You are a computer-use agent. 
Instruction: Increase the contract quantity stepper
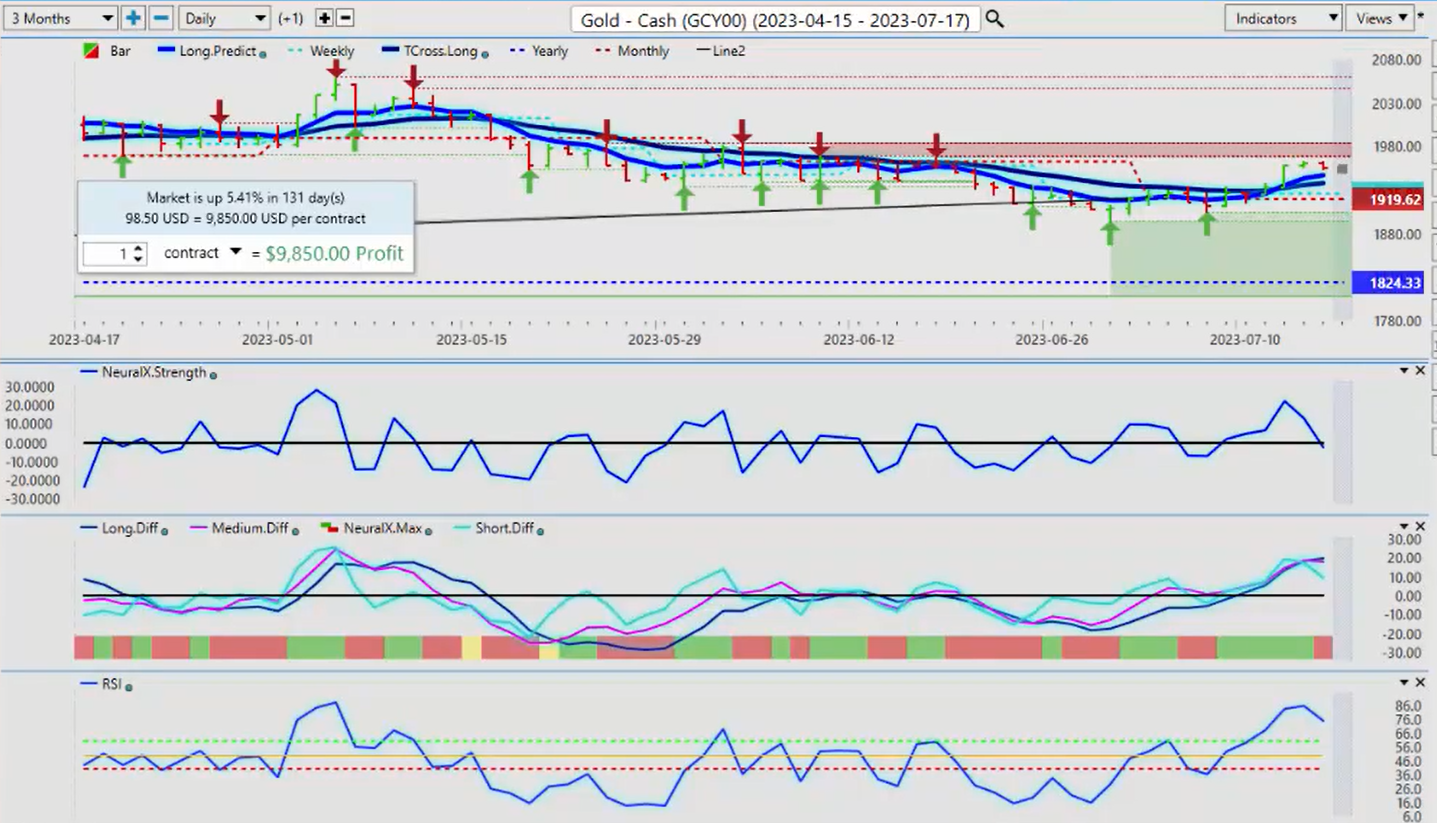coord(139,248)
